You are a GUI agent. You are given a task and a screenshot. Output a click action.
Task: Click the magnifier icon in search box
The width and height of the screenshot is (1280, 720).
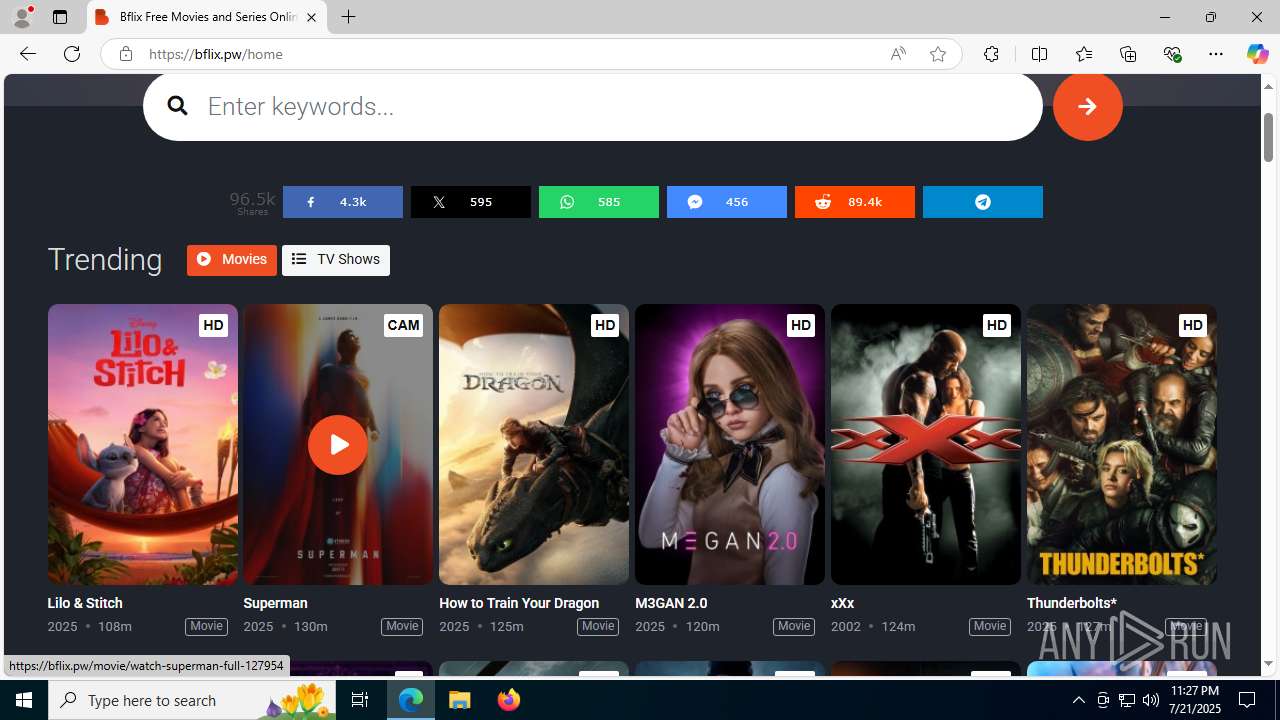click(x=177, y=106)
